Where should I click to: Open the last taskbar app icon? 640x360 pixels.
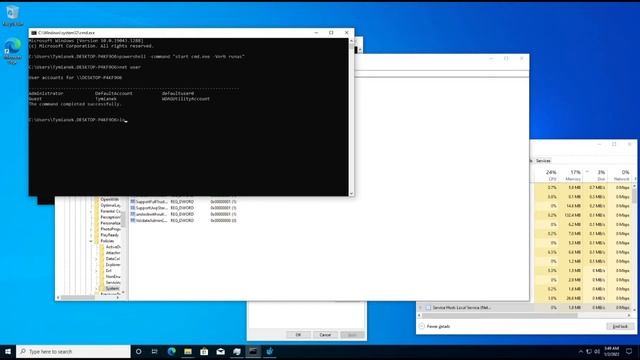(269, 351)
